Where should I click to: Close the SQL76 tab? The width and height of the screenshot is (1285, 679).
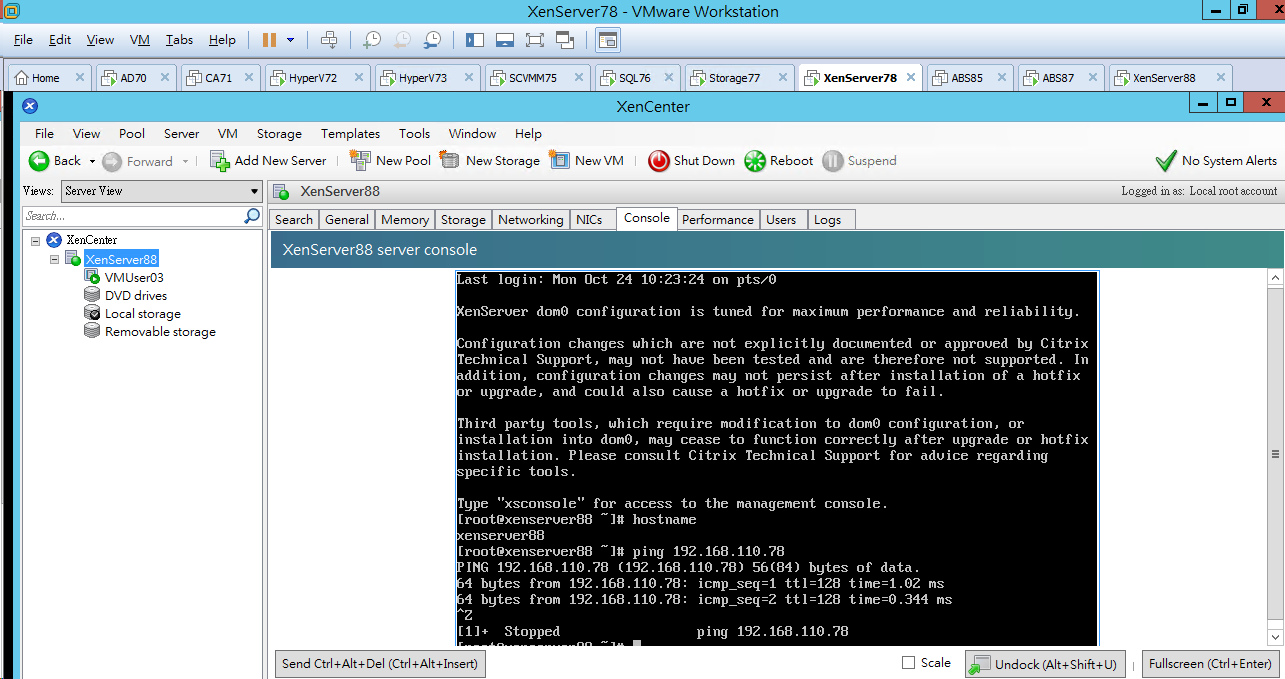point(669,78)
